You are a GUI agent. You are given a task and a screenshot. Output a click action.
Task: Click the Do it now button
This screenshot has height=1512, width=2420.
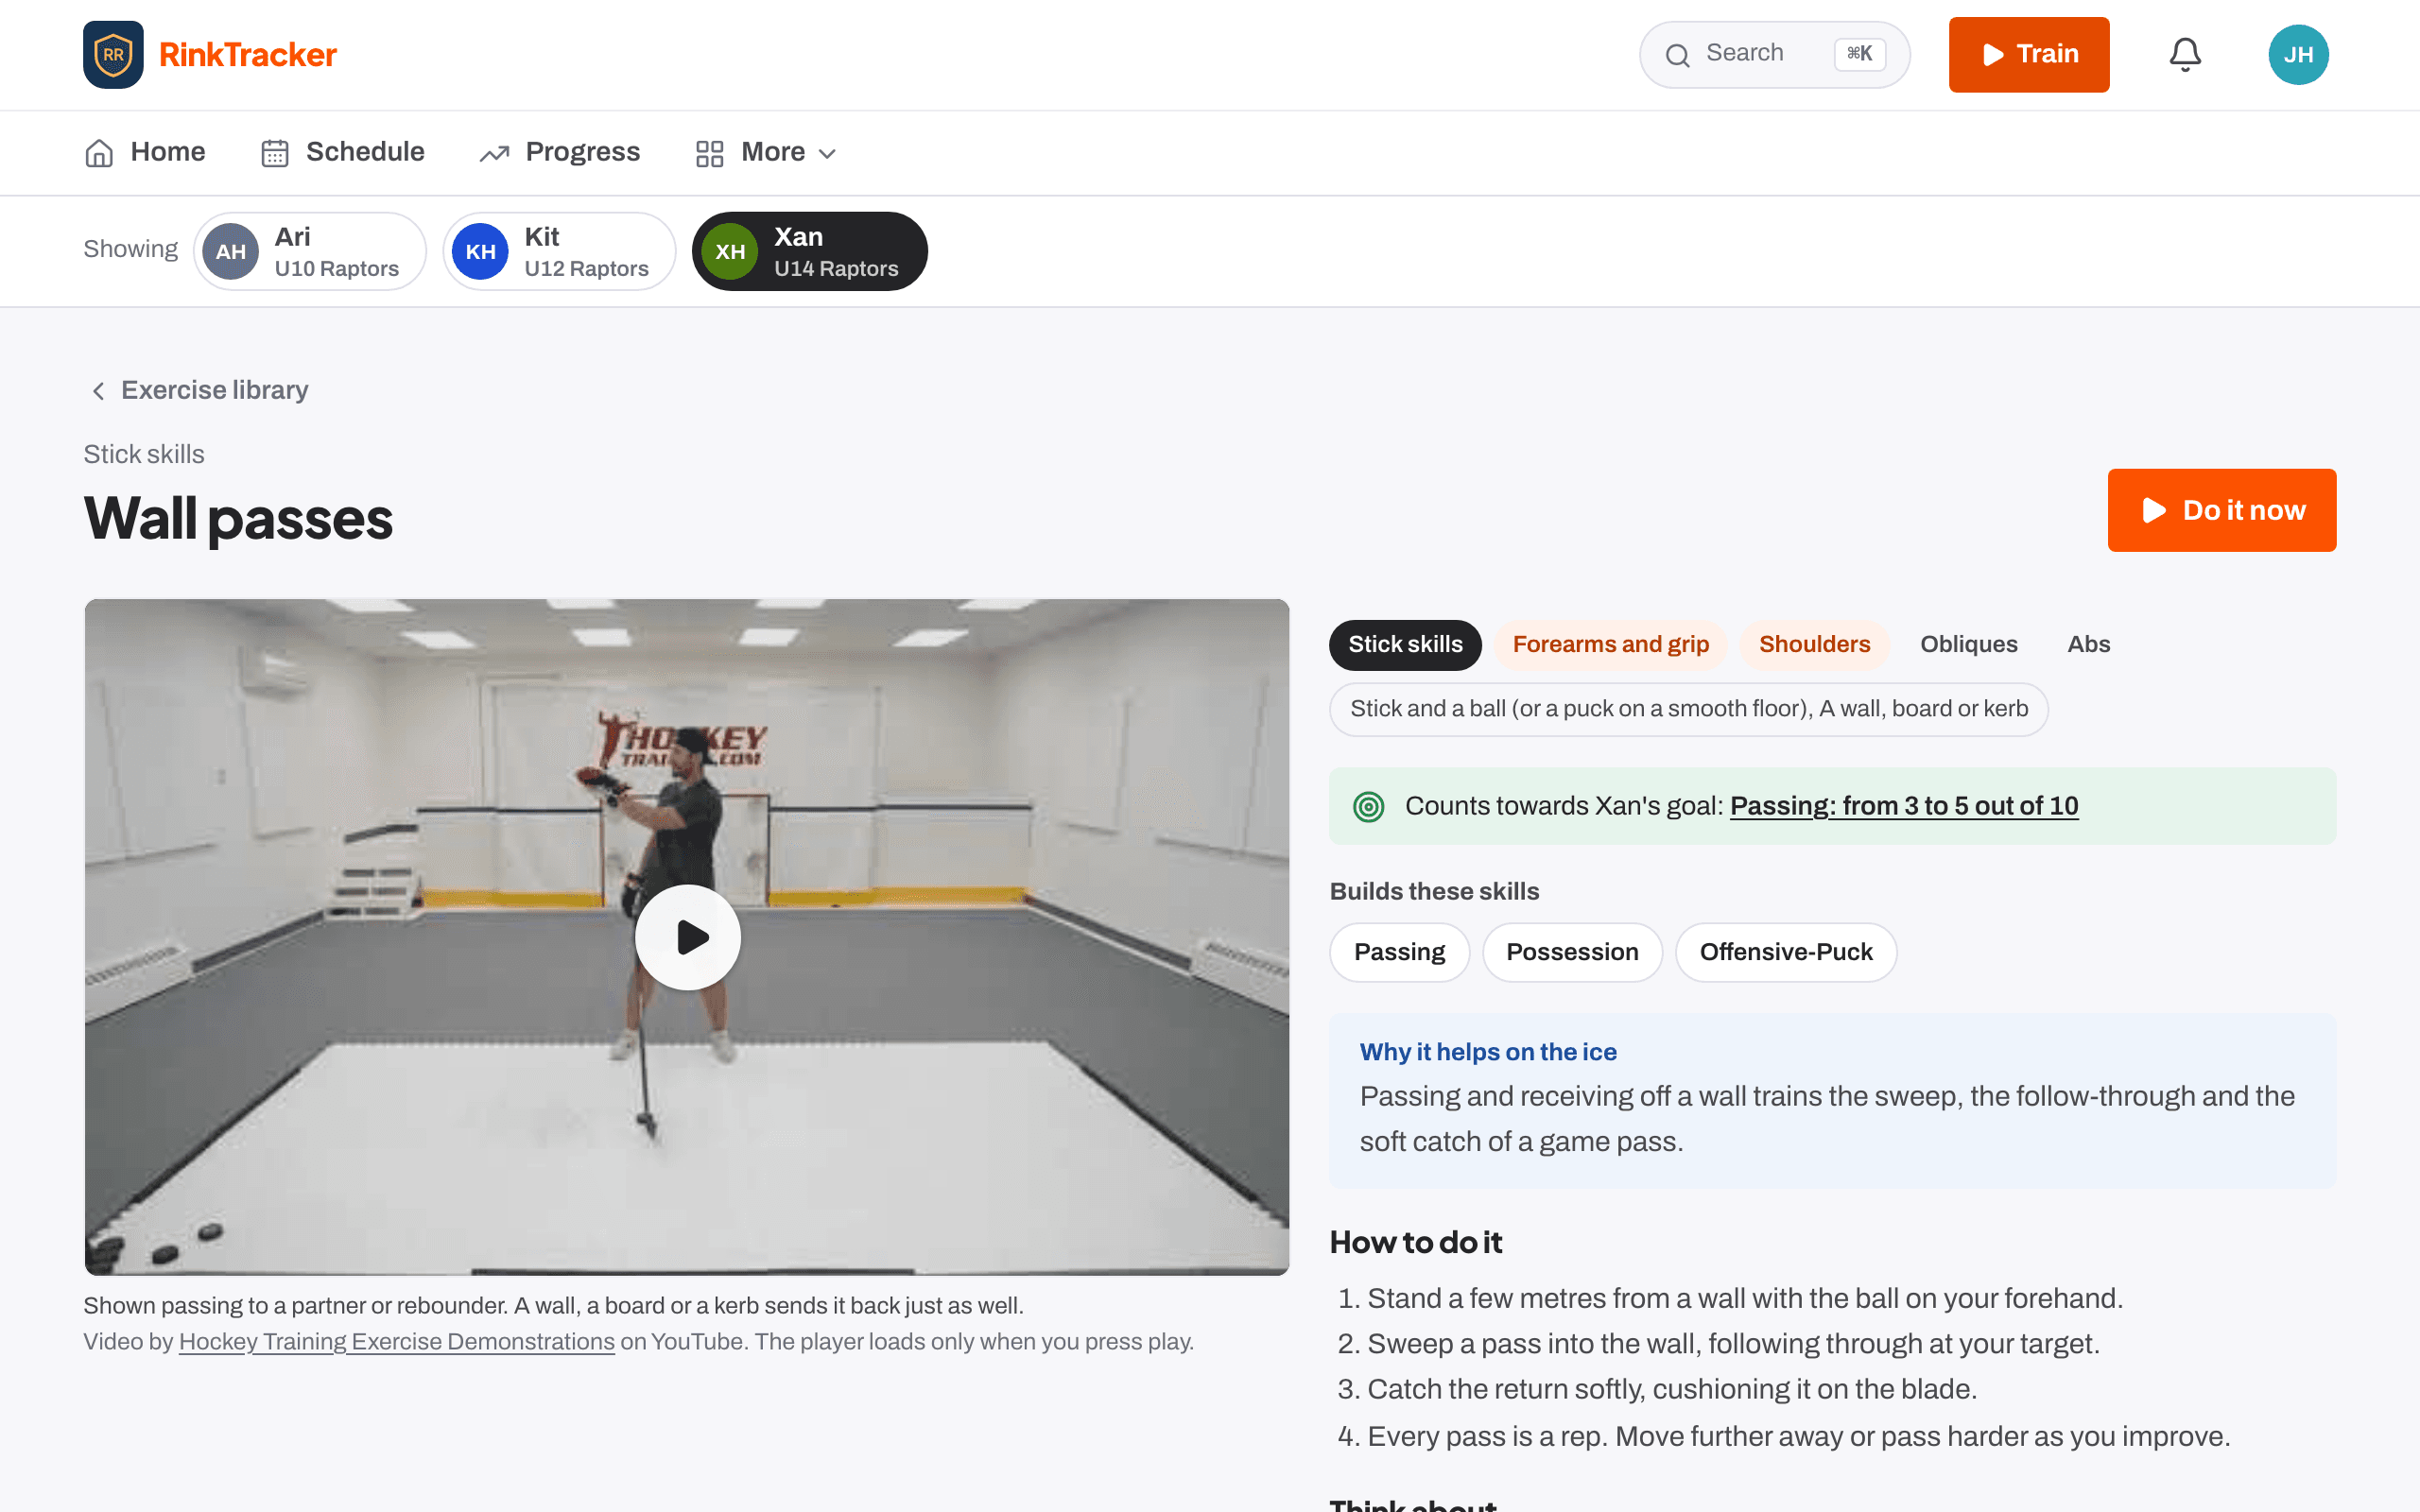coord(2222,510)
